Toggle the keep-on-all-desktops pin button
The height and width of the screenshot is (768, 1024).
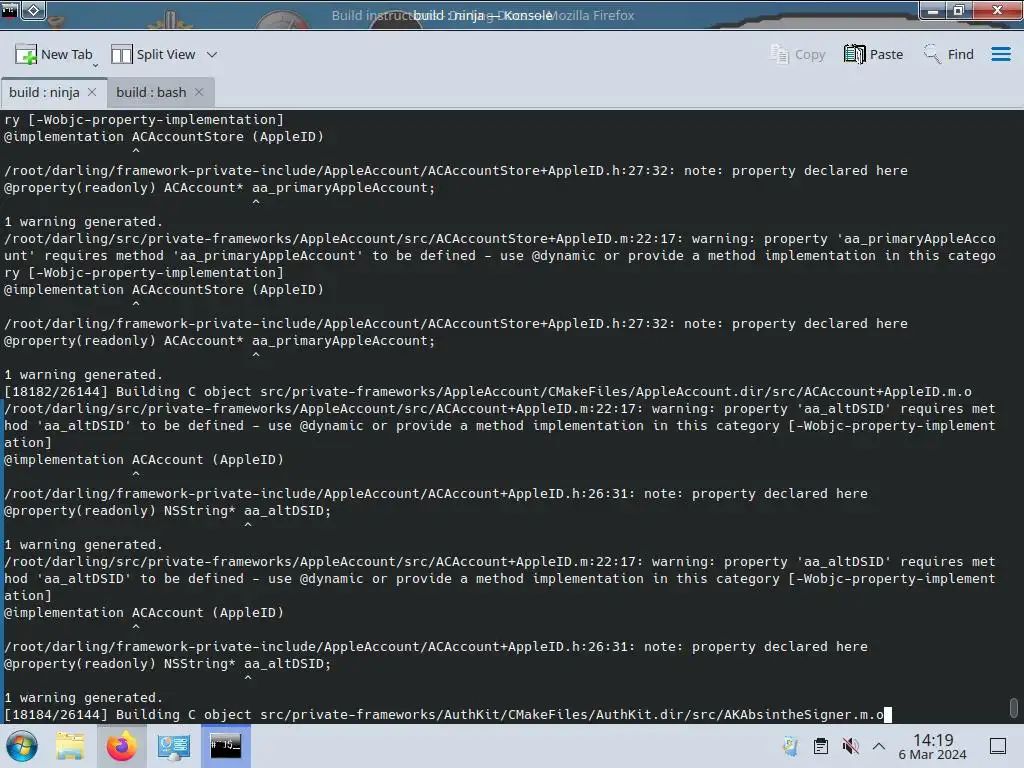point(34,10)
